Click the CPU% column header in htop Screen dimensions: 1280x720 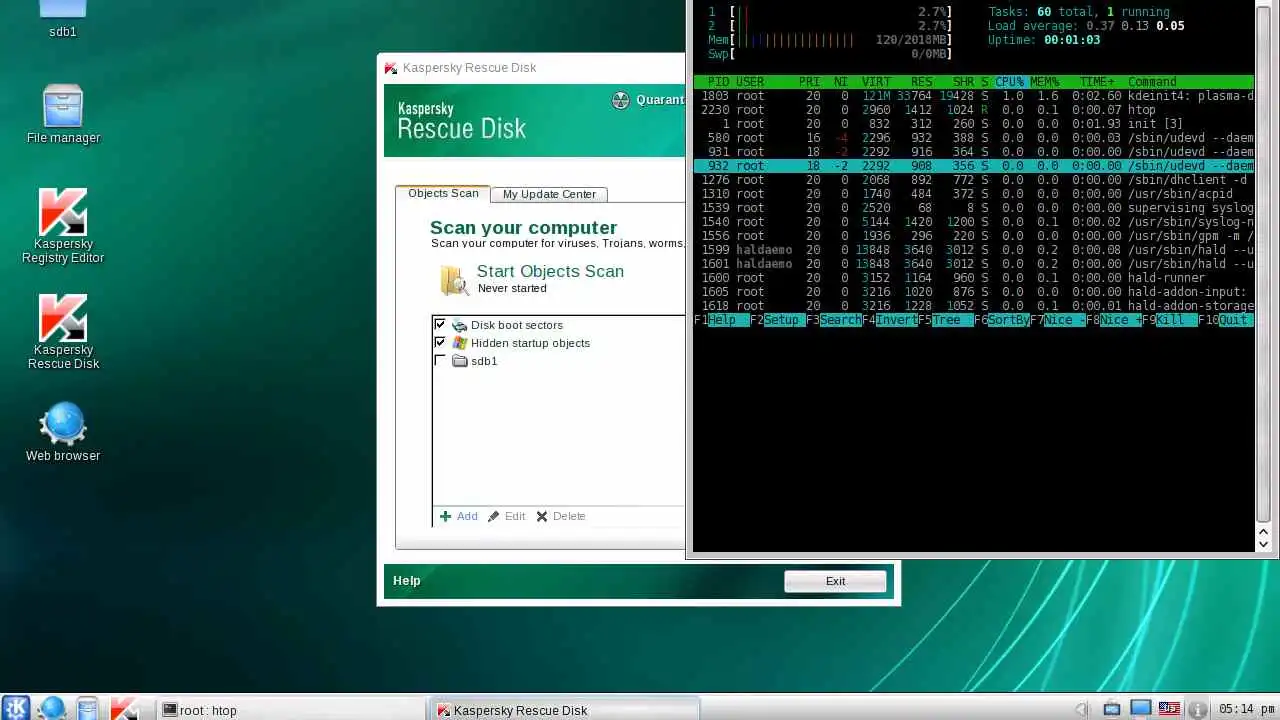[1009, 82]
